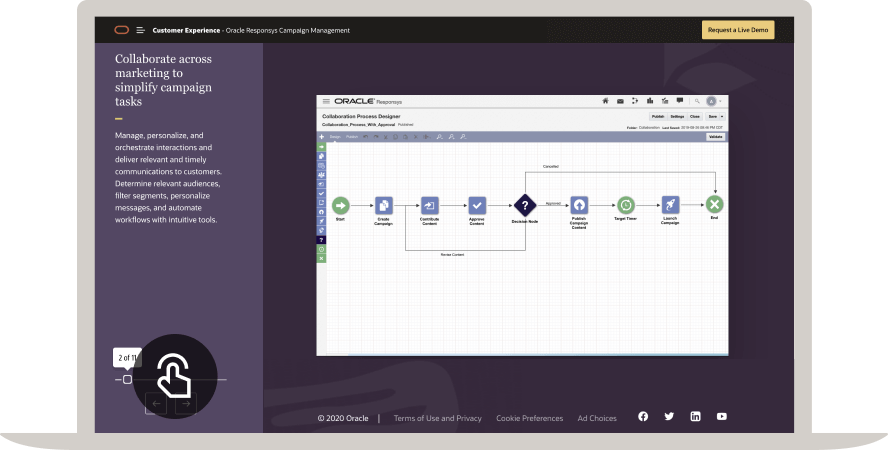888x450 pixels.
Task: Click the Decision Node diamond
Action: click(x=524, y=204)
